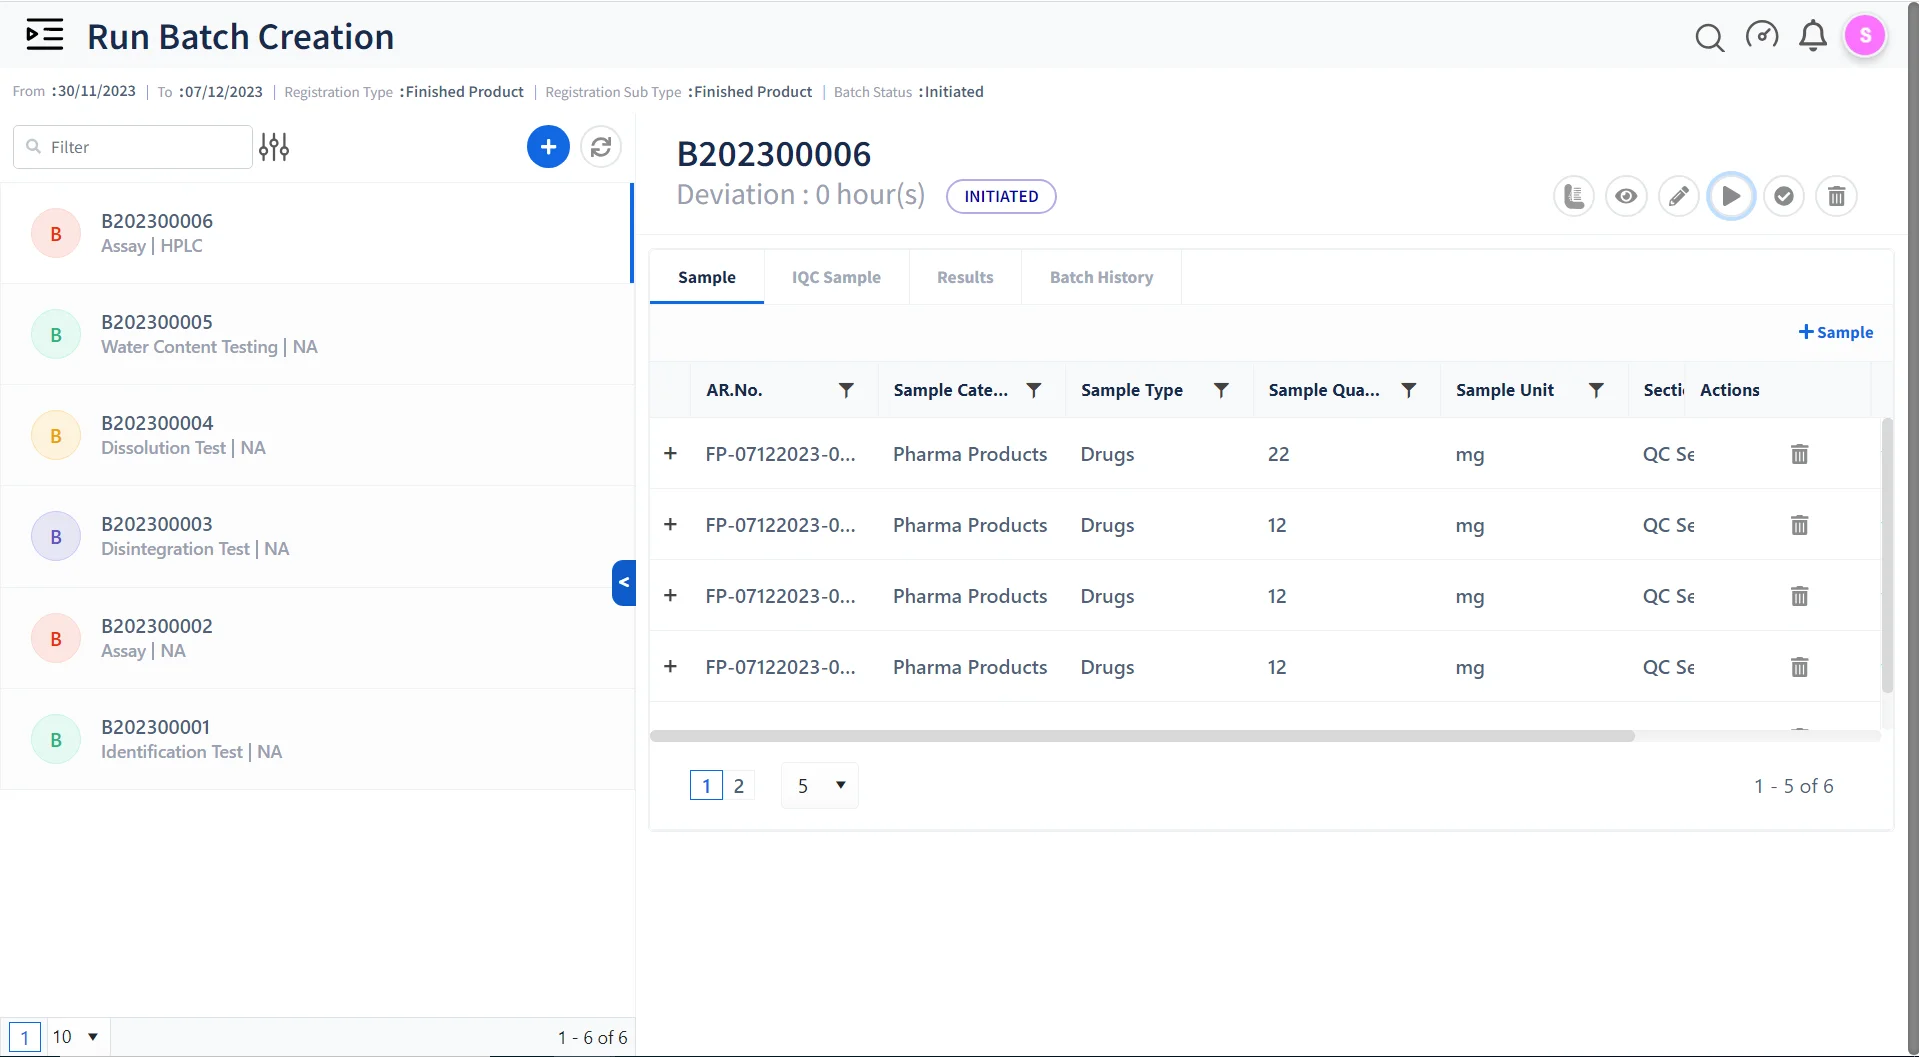Filter the AR.No. column
The image size is (1919, 1057).
pyautogui.click(x=846, y=390)
